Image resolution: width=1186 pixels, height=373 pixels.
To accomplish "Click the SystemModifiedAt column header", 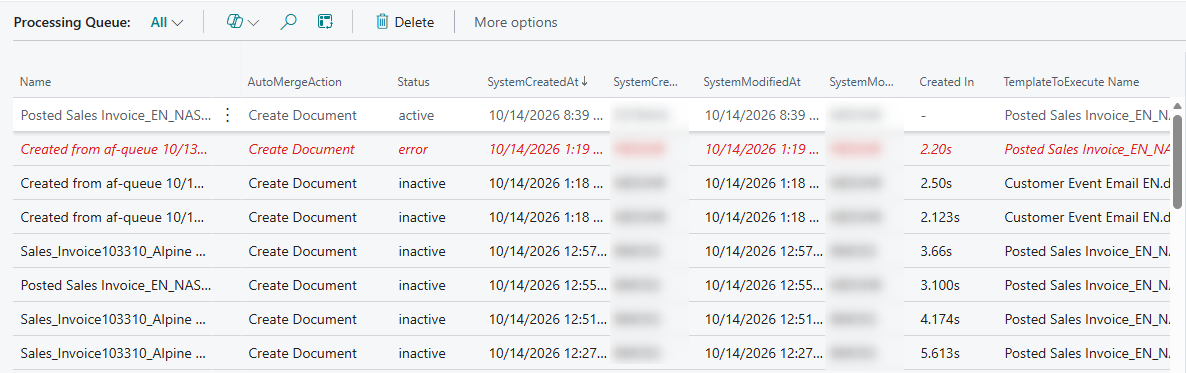I will tap(752, 82).
